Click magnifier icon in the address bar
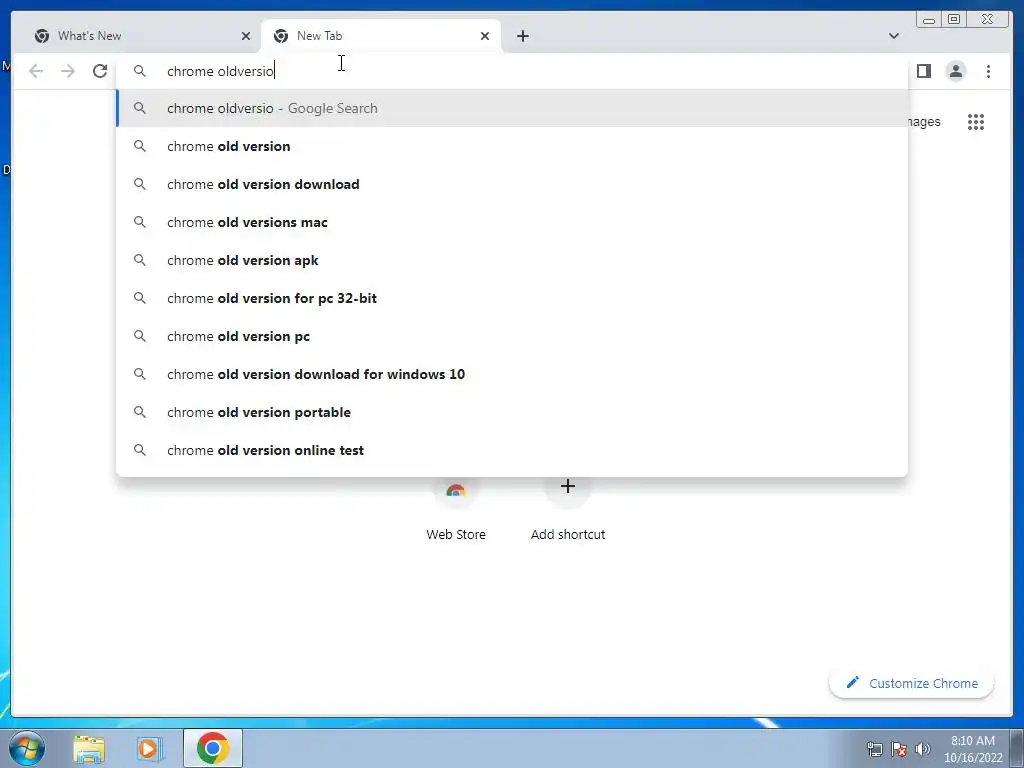 [140, 71]
